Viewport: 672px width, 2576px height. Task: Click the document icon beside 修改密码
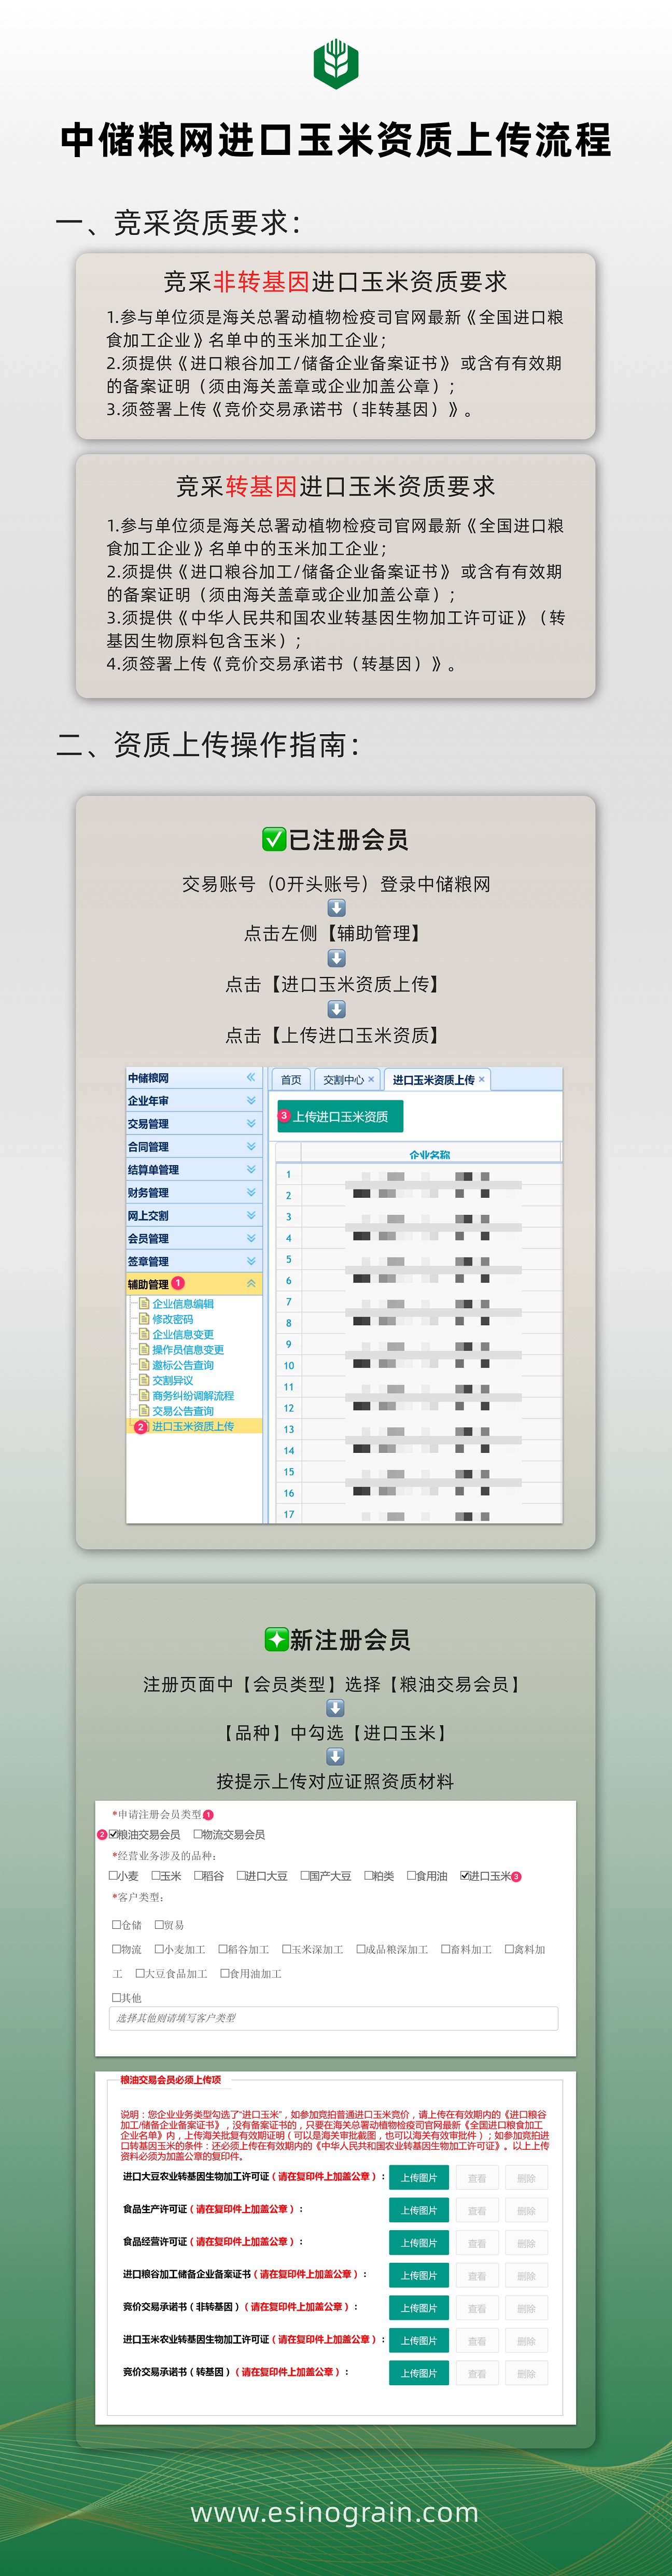tap(144, 1318)
